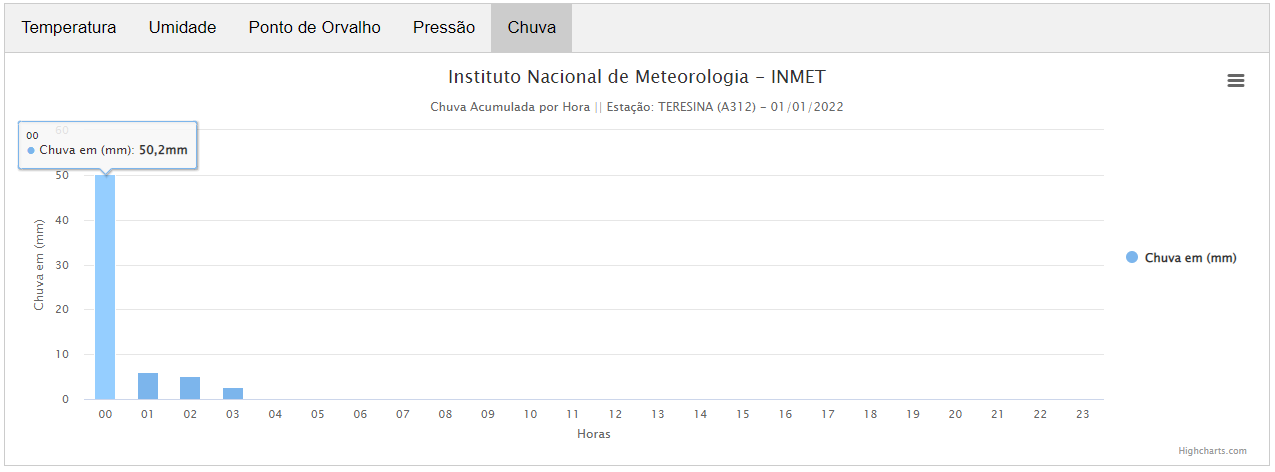
Task: Click the subtitle Chuva Acumulada por Hora
Action: coord(510,106)
